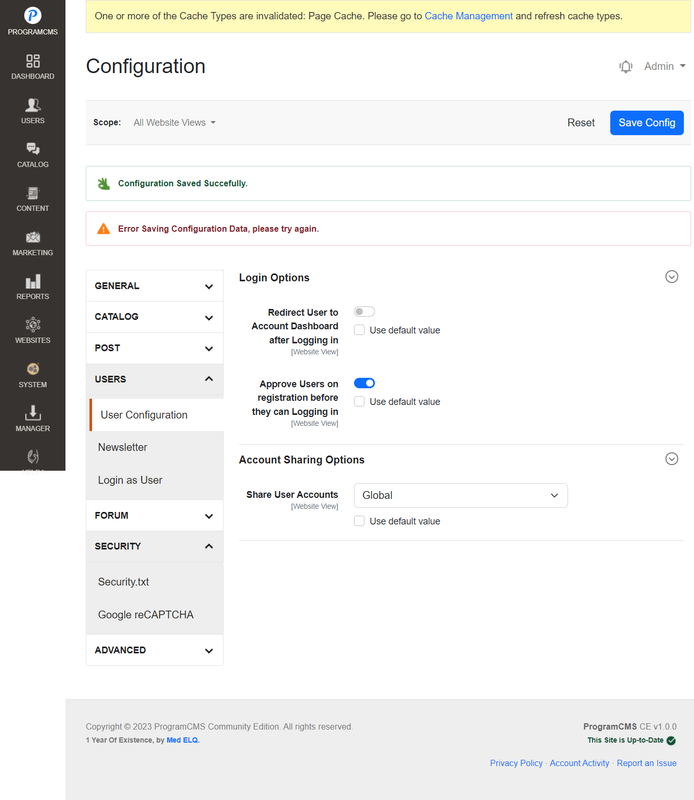The image size is (694, 800).
Task: Click the Reset button
Action: pyautogui.click(x=581, y=123)
